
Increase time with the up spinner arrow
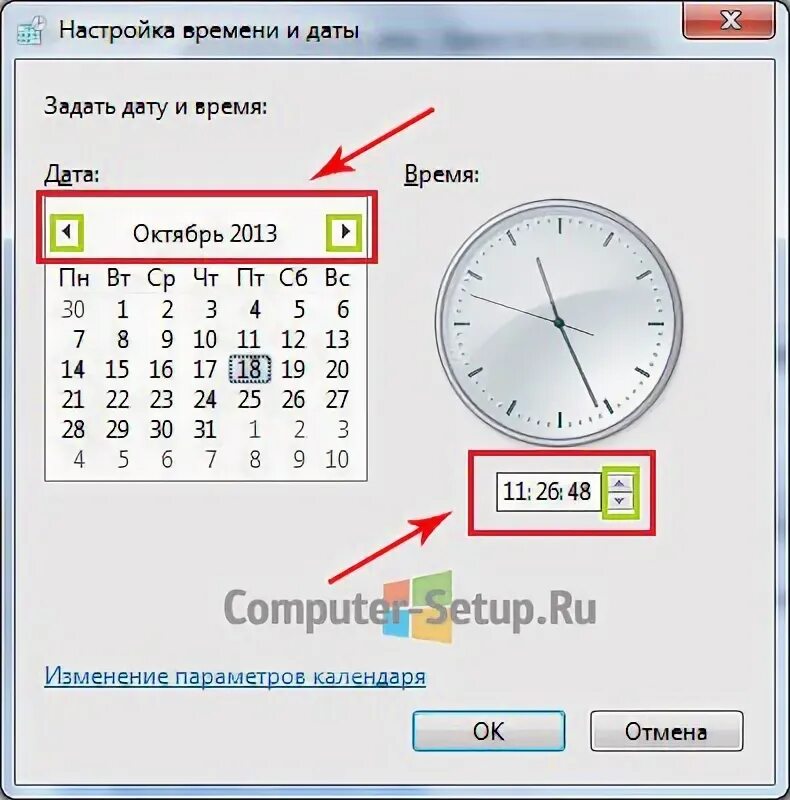(x=620, y=484)
